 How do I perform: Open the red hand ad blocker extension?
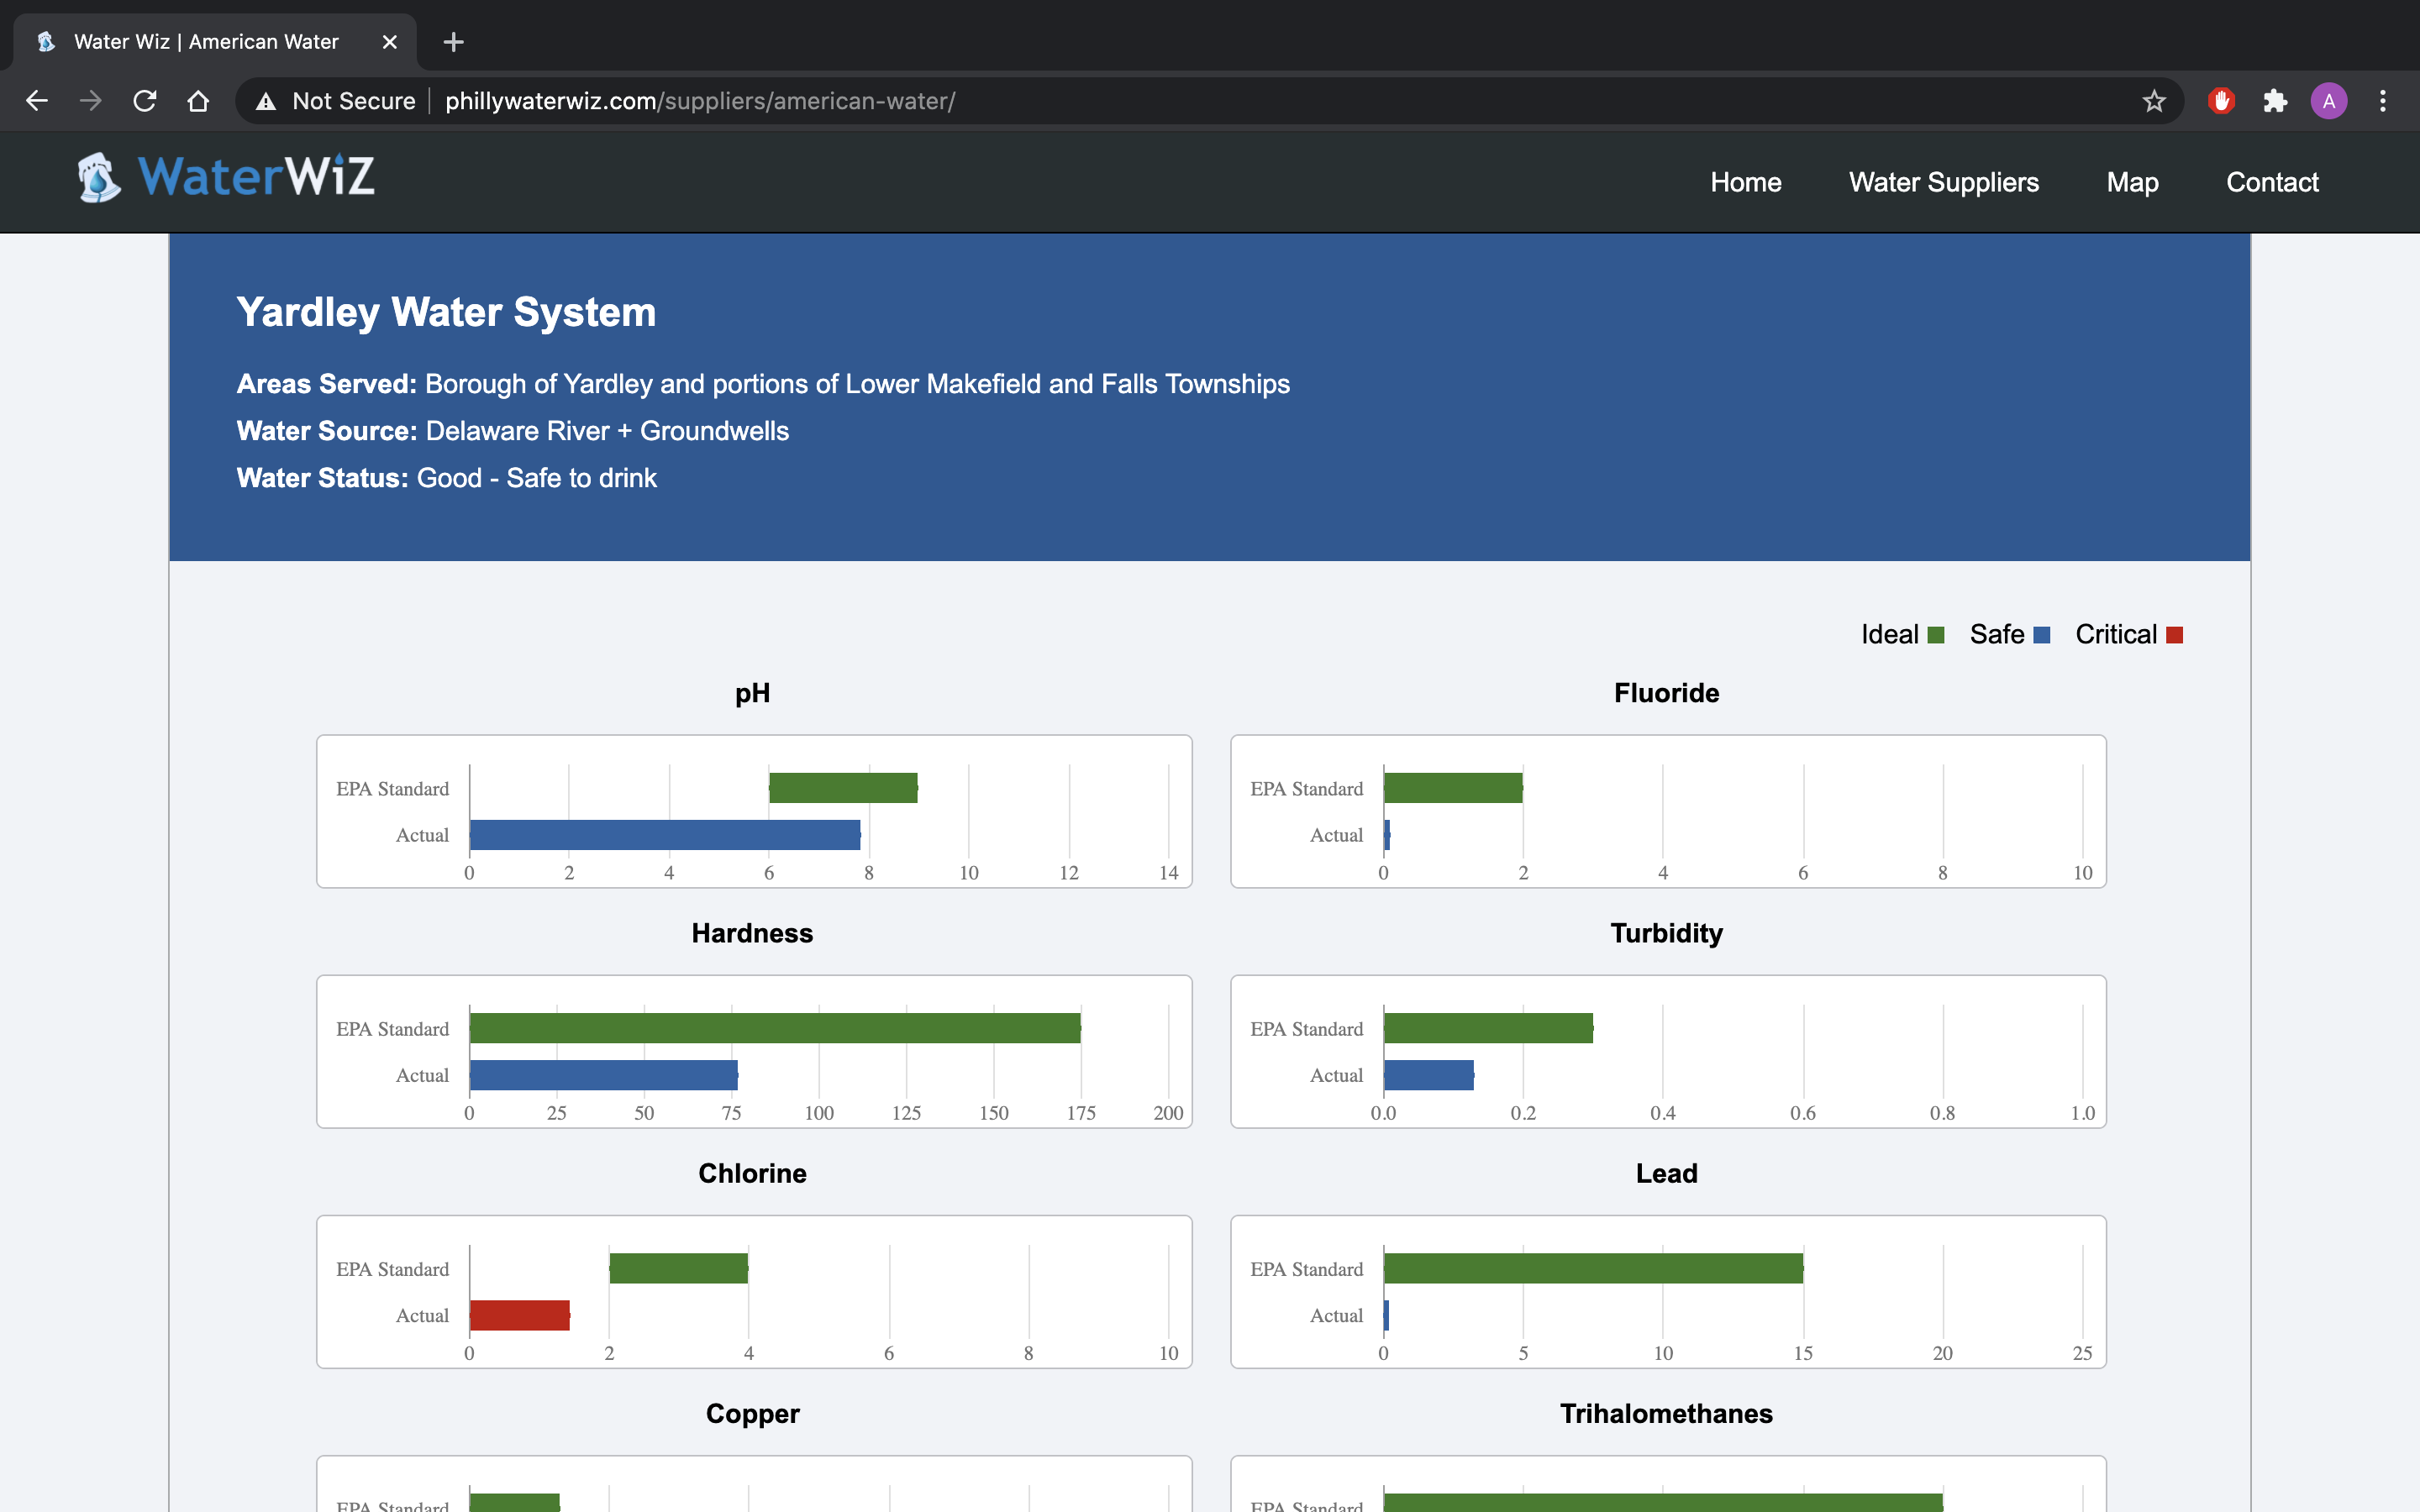2221,101
